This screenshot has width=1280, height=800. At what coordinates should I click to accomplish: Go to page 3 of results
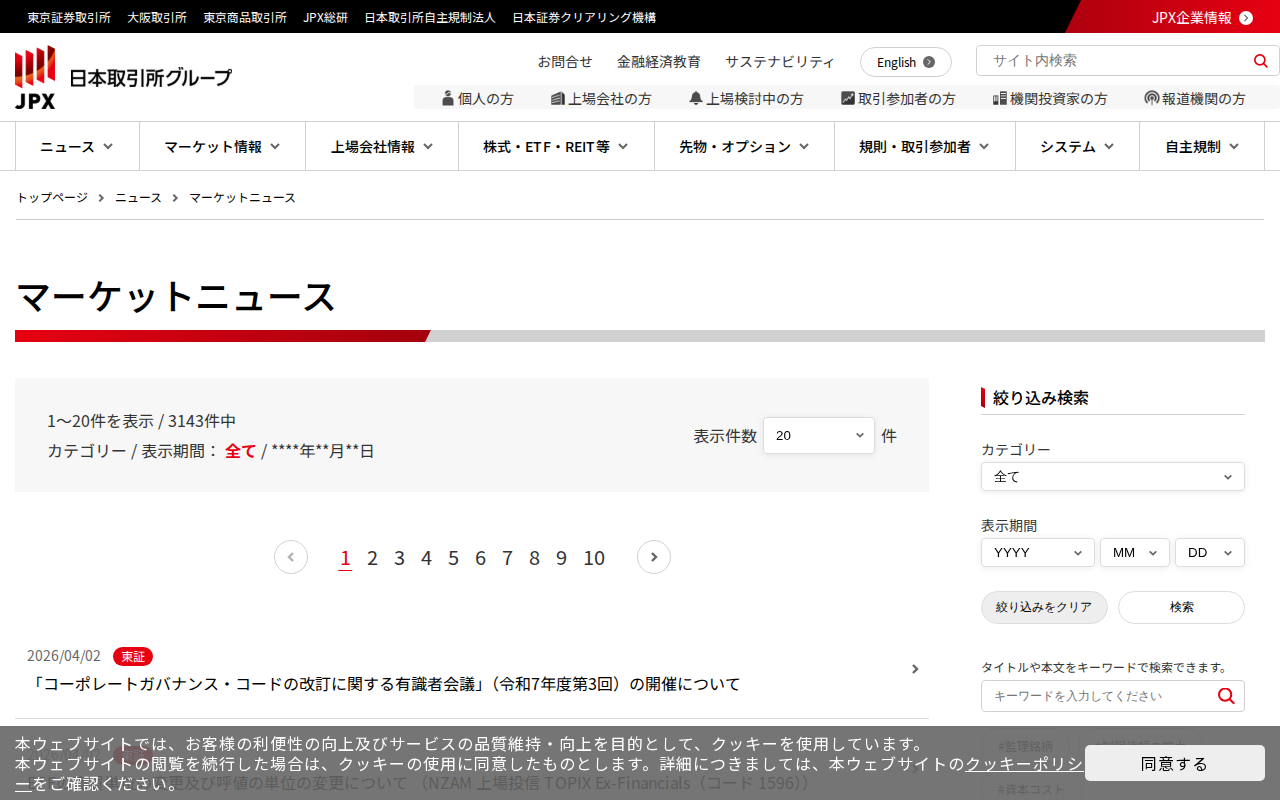pyautogui.click(x=399, y=558)
